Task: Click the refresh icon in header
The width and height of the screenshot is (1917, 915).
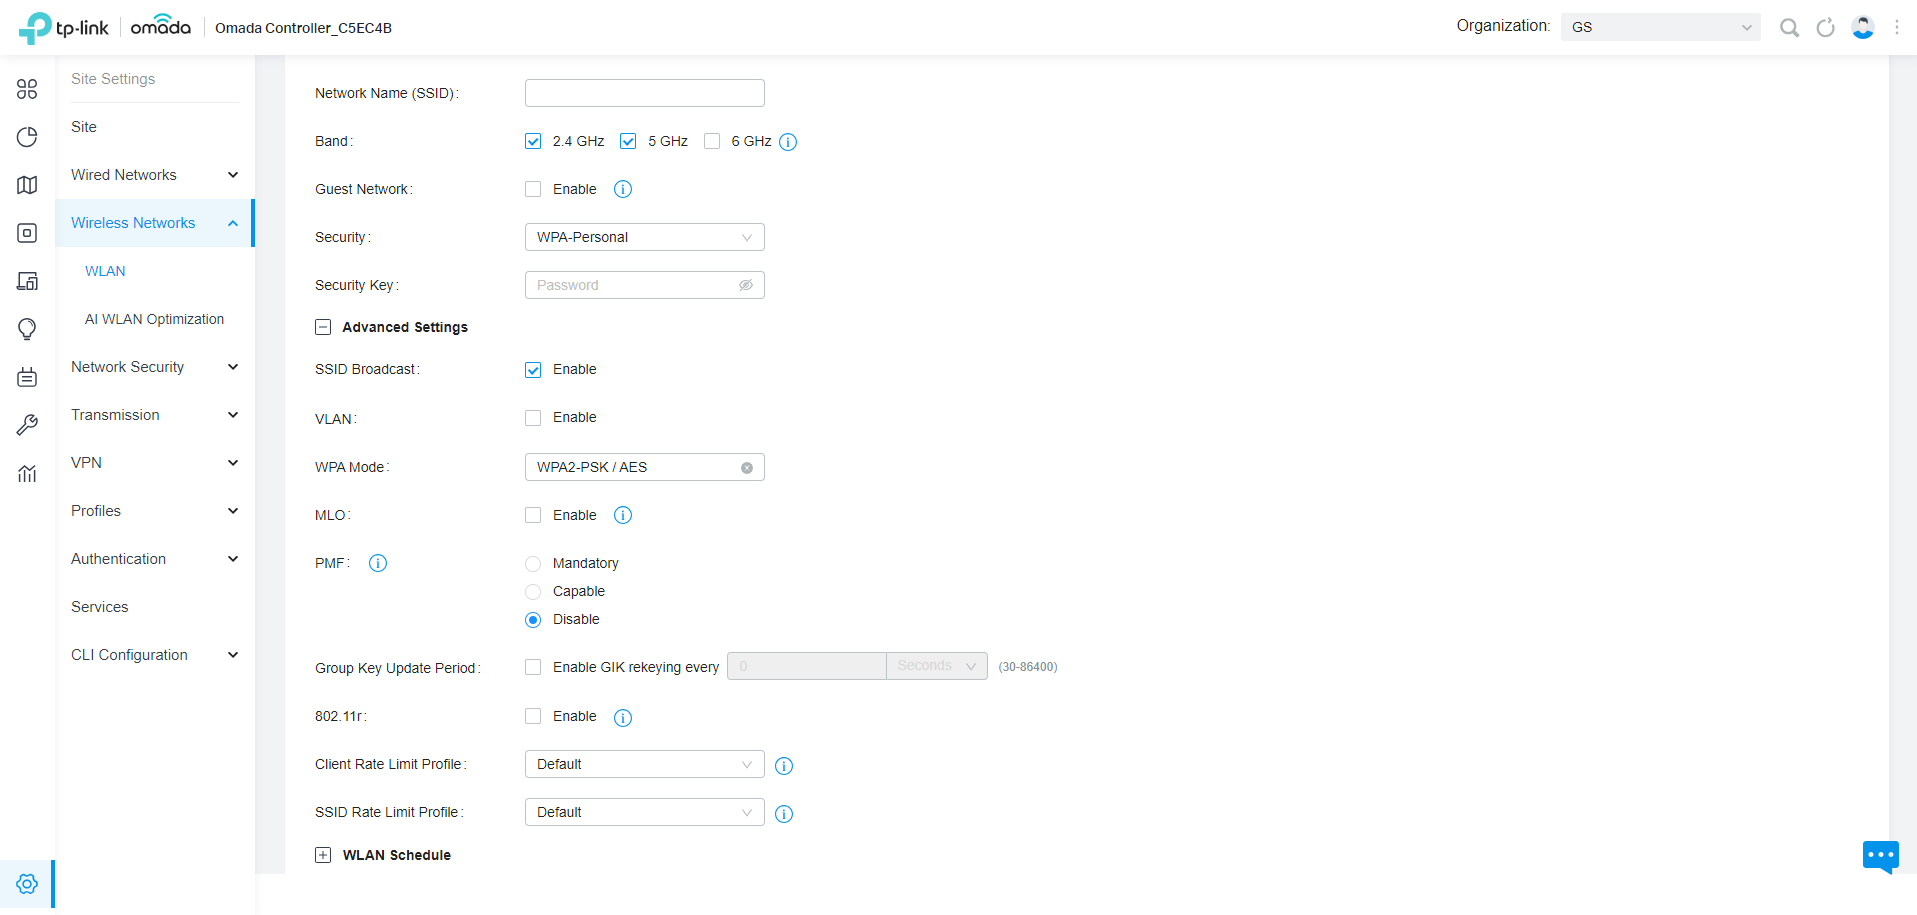Action: [1825, 28]
